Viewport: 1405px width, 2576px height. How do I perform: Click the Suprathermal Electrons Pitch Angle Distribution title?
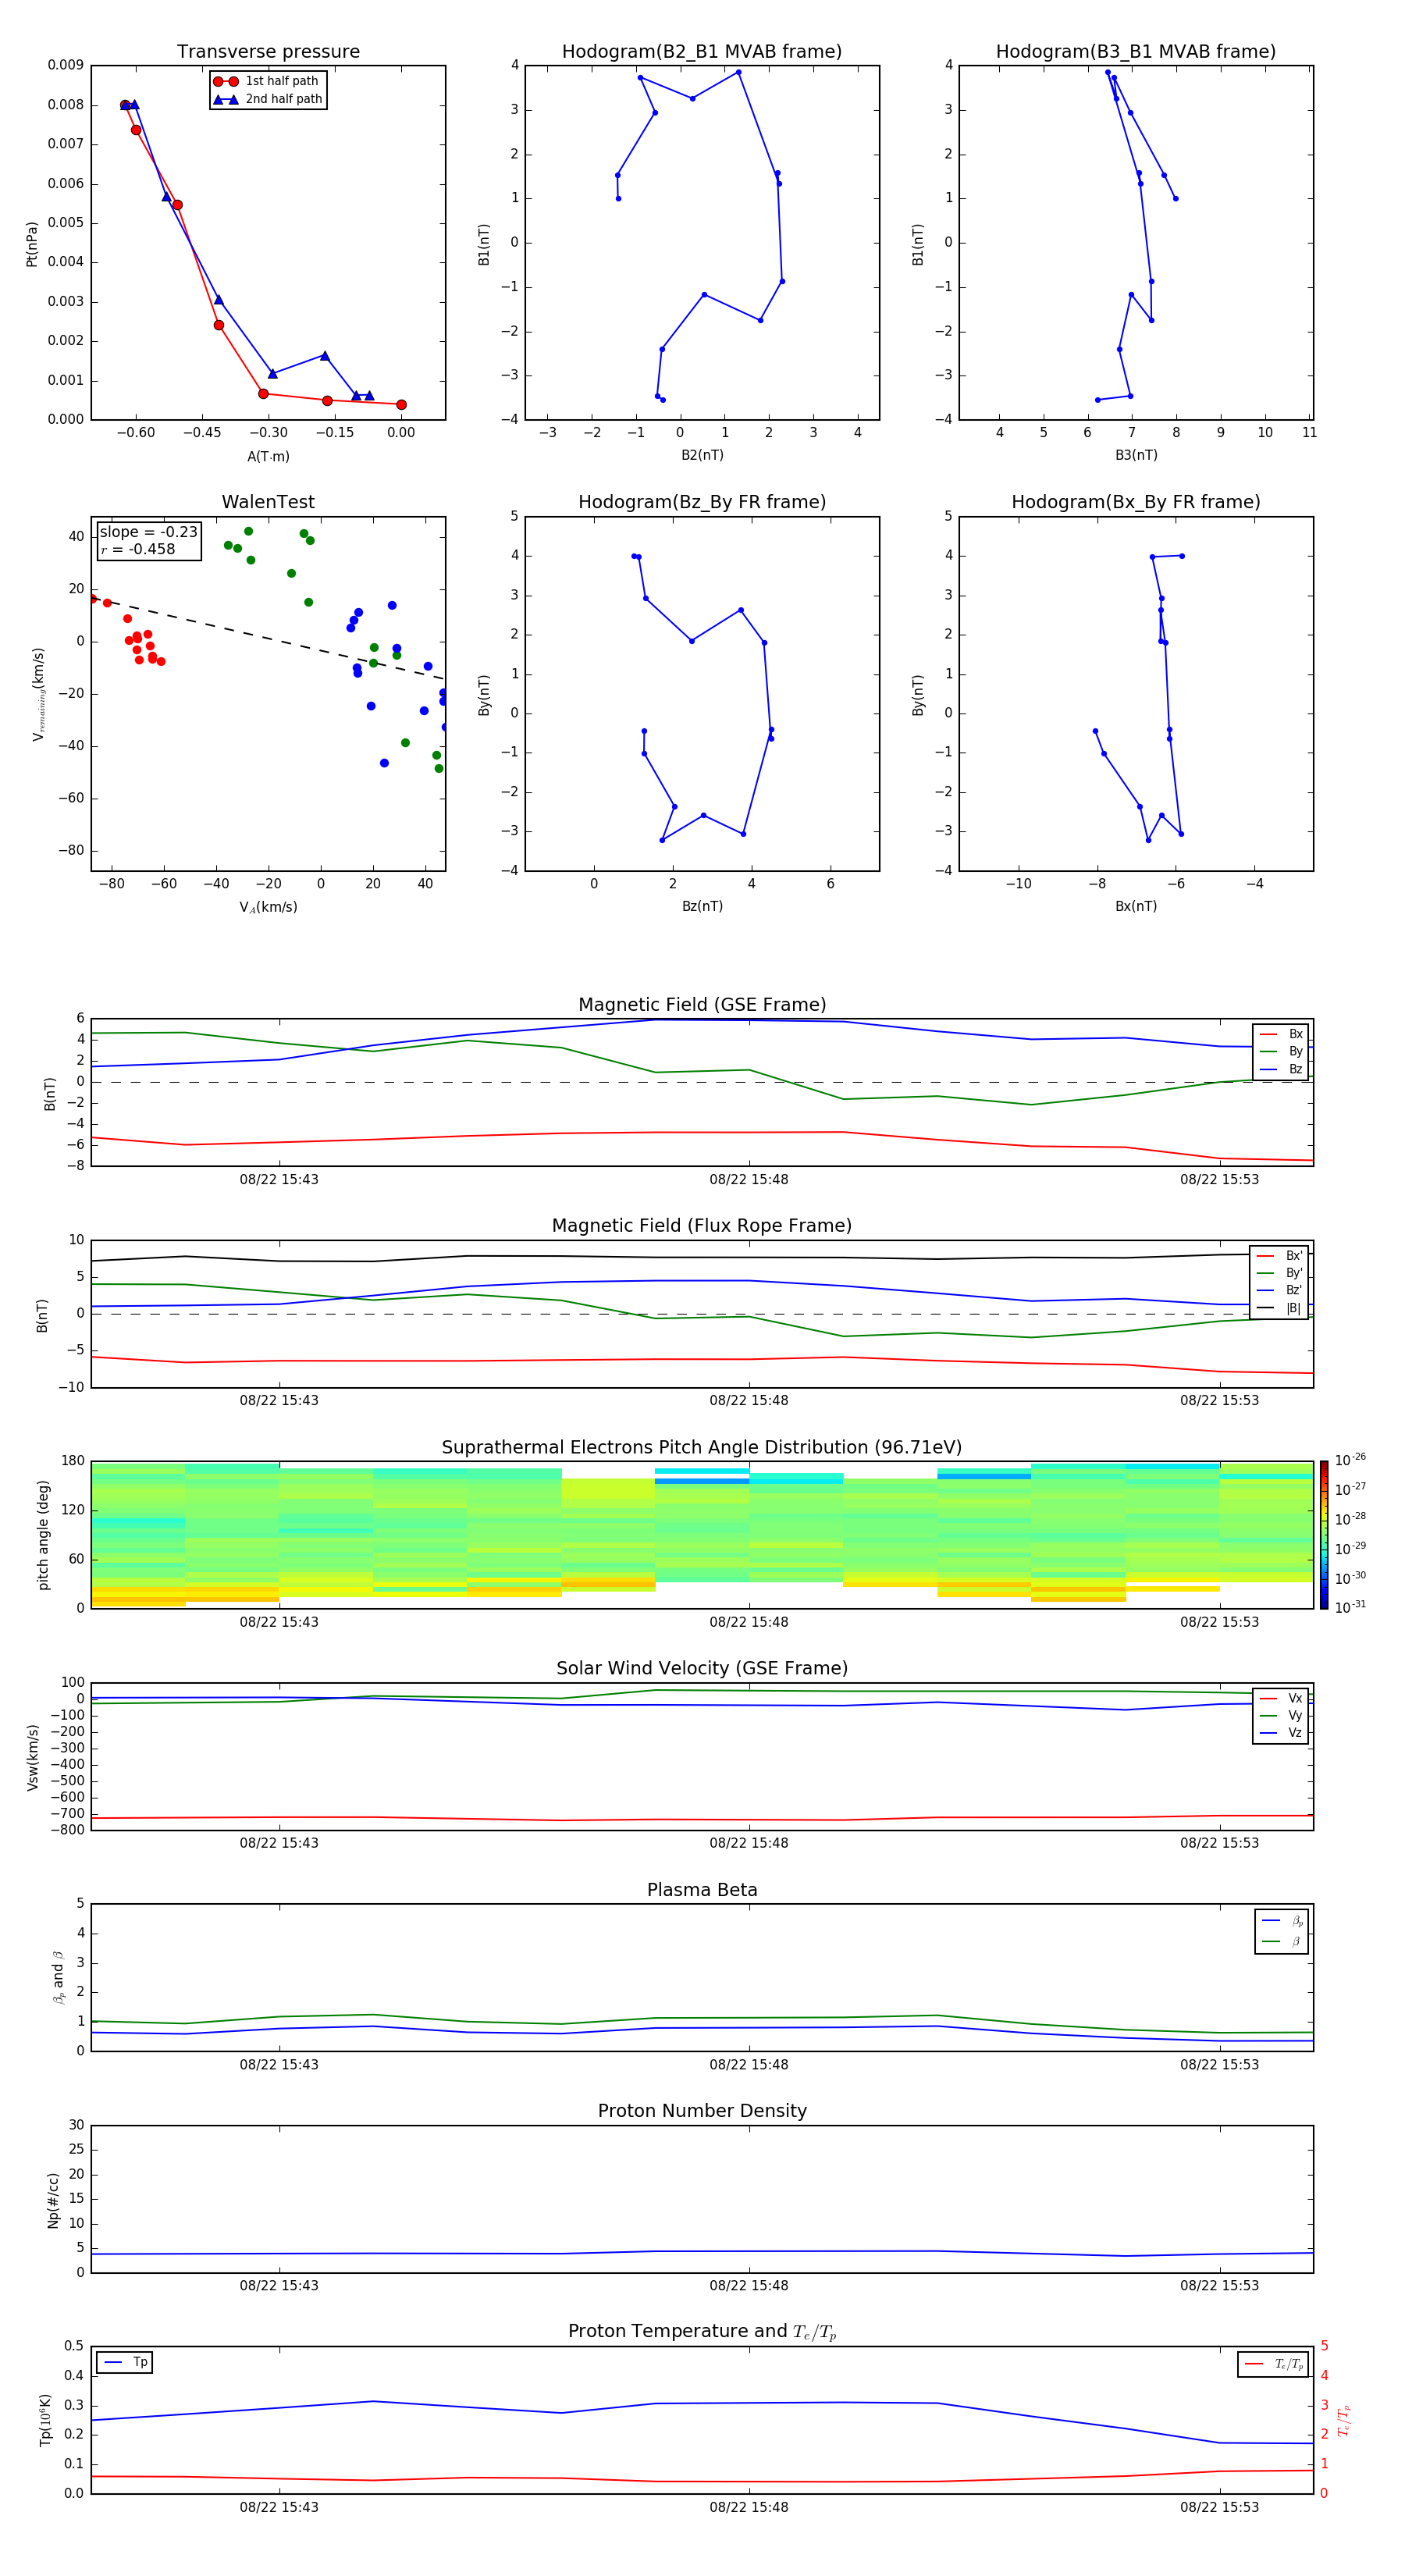pos(702,1447)
